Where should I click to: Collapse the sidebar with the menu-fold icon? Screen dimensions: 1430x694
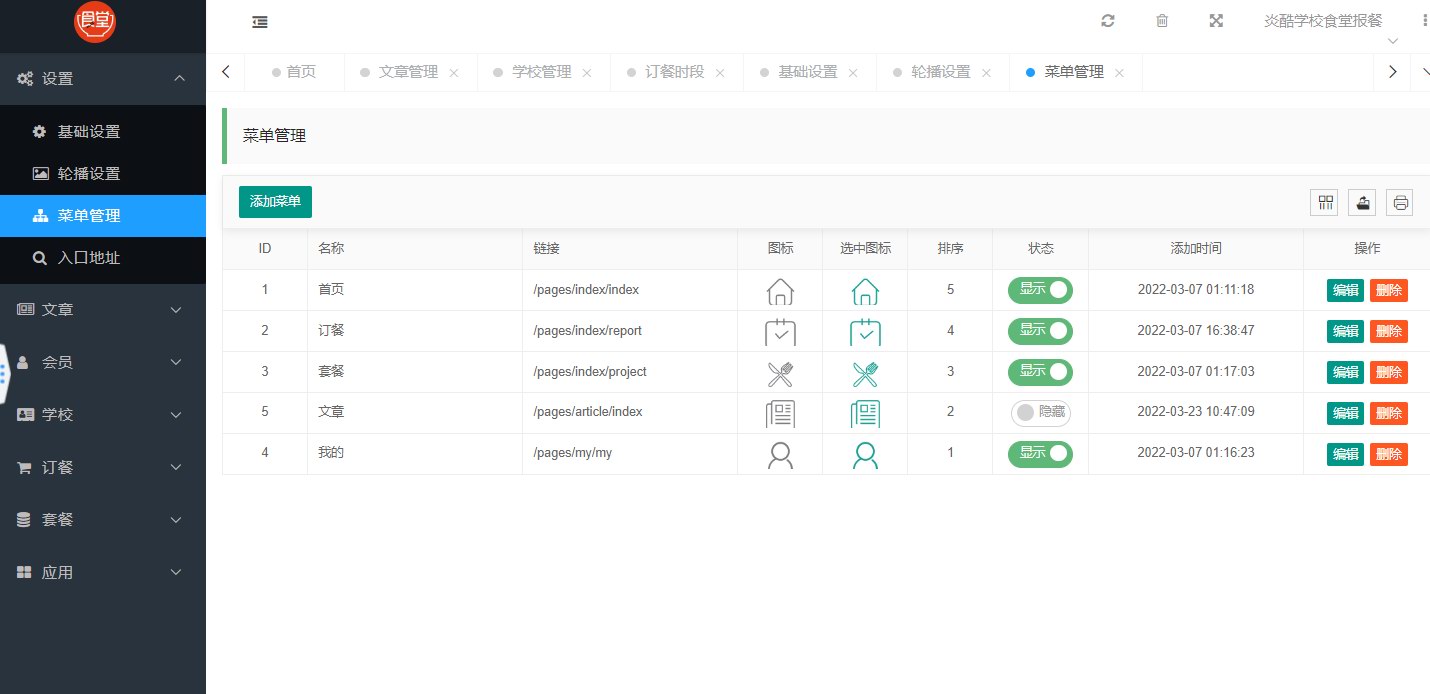tap(259, 22)
